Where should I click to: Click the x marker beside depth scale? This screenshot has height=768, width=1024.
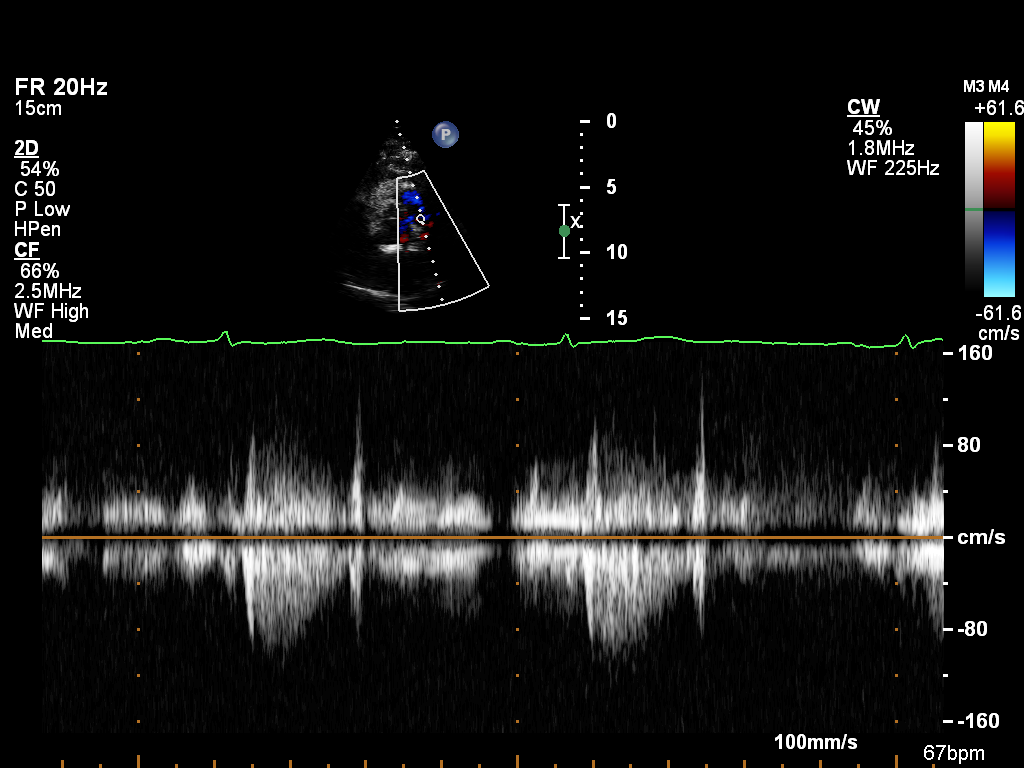tap(576, 221)
